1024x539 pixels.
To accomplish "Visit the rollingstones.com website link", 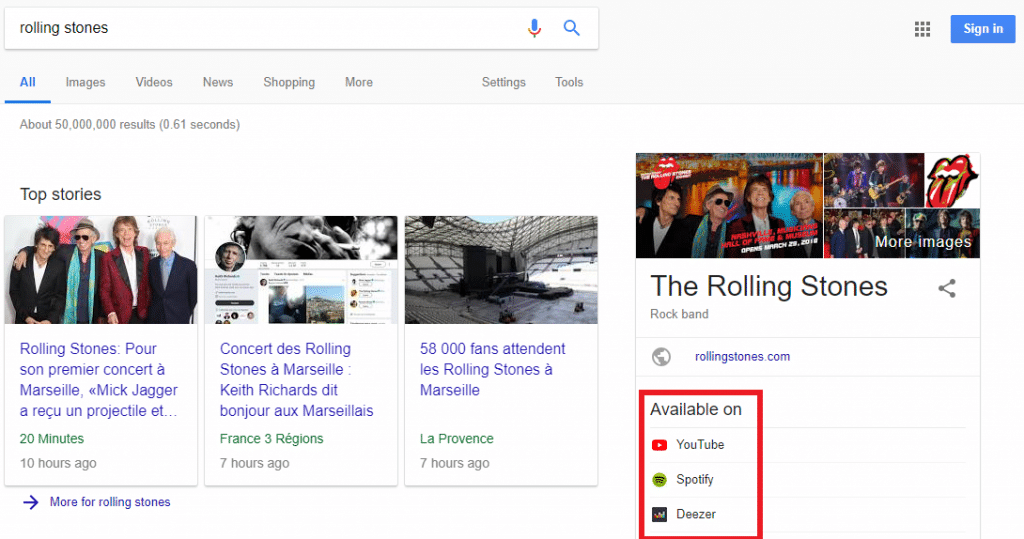I will click(x=743, y=357).
